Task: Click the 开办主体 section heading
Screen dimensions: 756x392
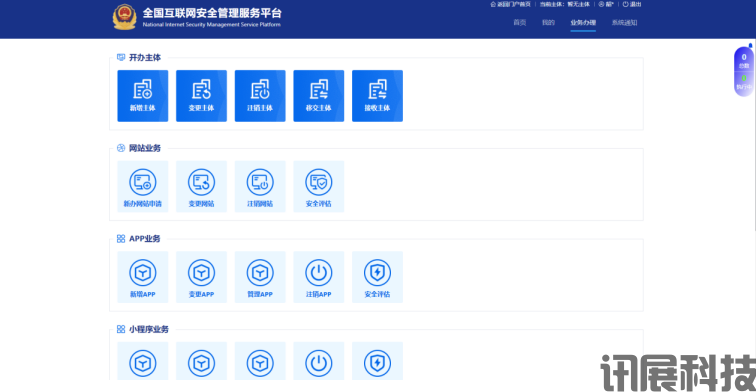Action: [145, 57]
